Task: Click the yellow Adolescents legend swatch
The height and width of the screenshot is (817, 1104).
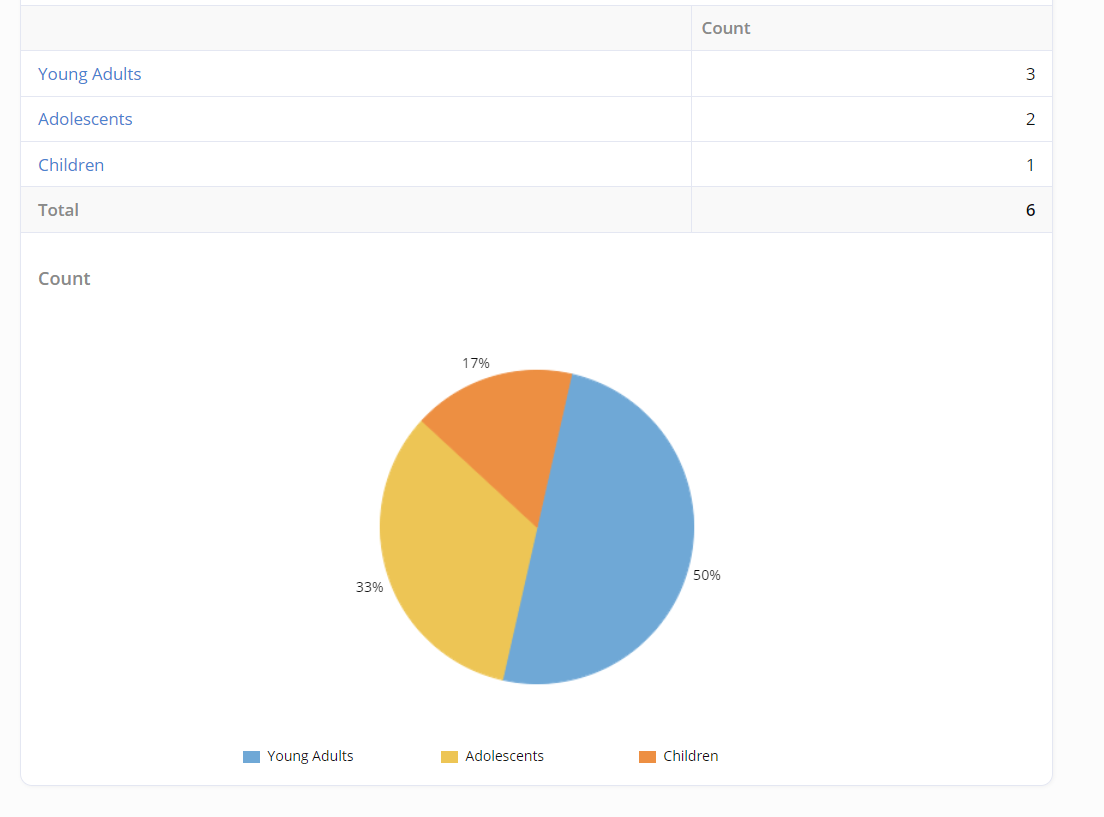Action: tap(449, 757)
